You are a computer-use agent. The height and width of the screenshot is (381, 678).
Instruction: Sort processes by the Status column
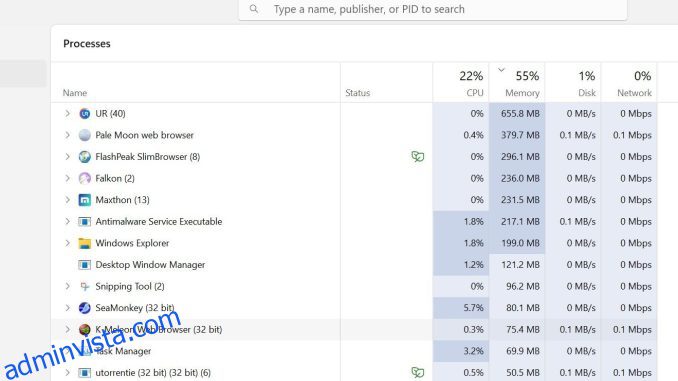[x=358, y=93]
